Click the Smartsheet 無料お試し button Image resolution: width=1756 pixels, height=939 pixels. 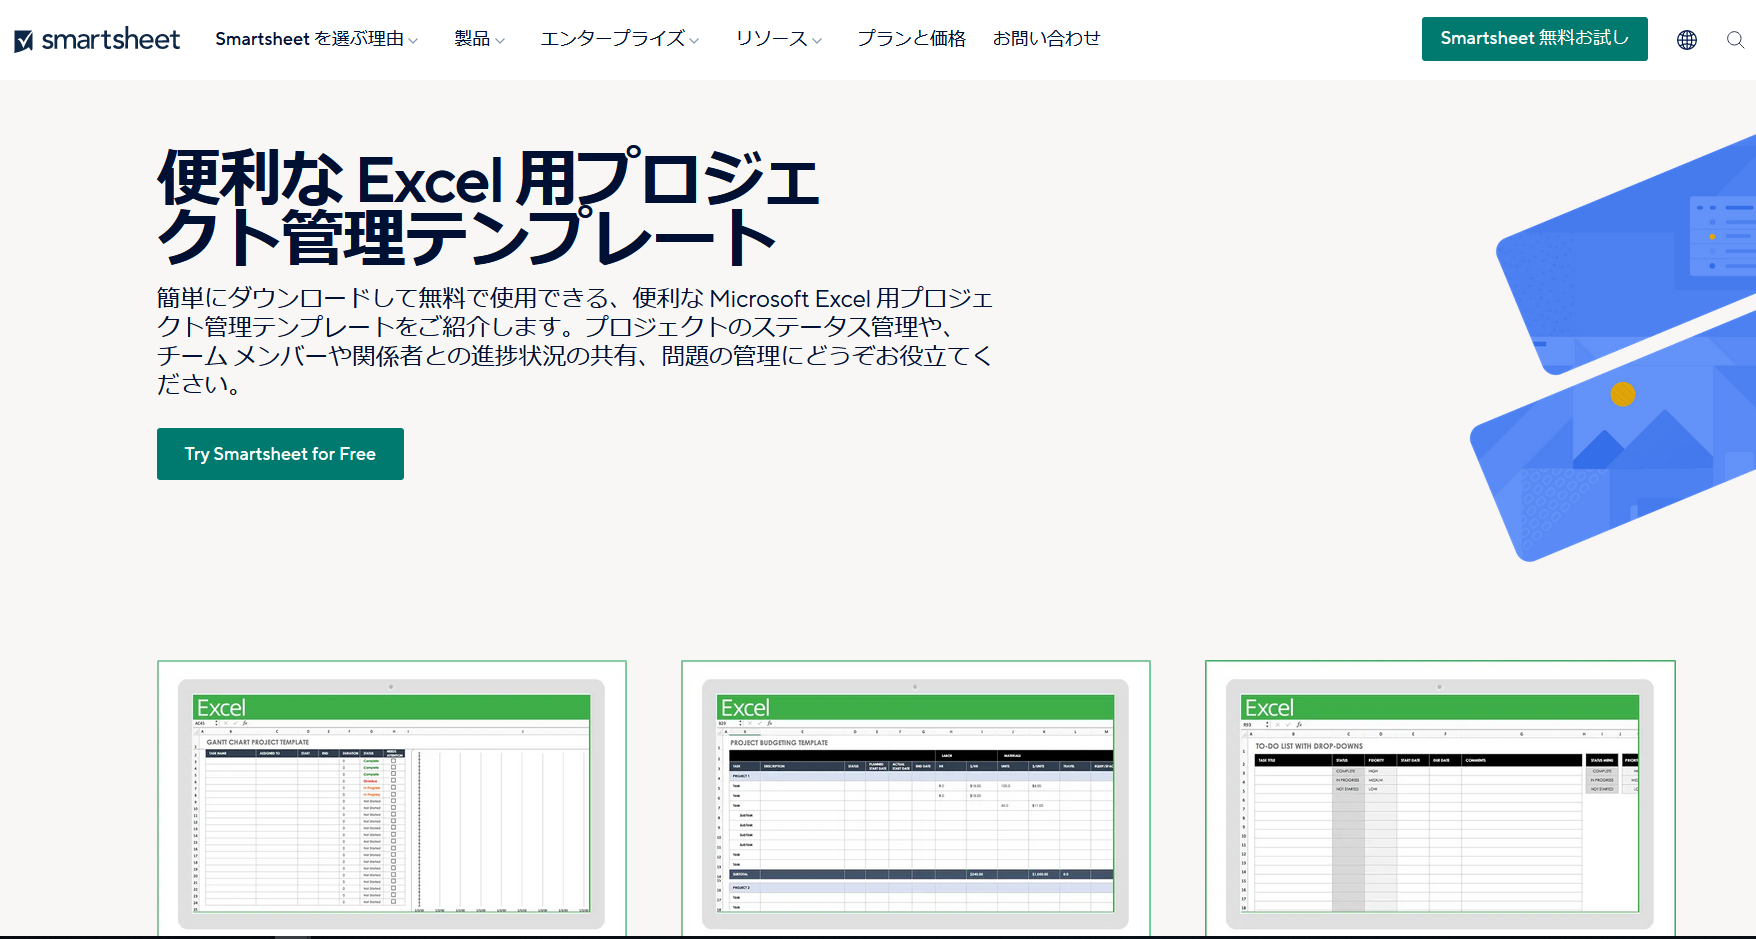point(1534,39)
